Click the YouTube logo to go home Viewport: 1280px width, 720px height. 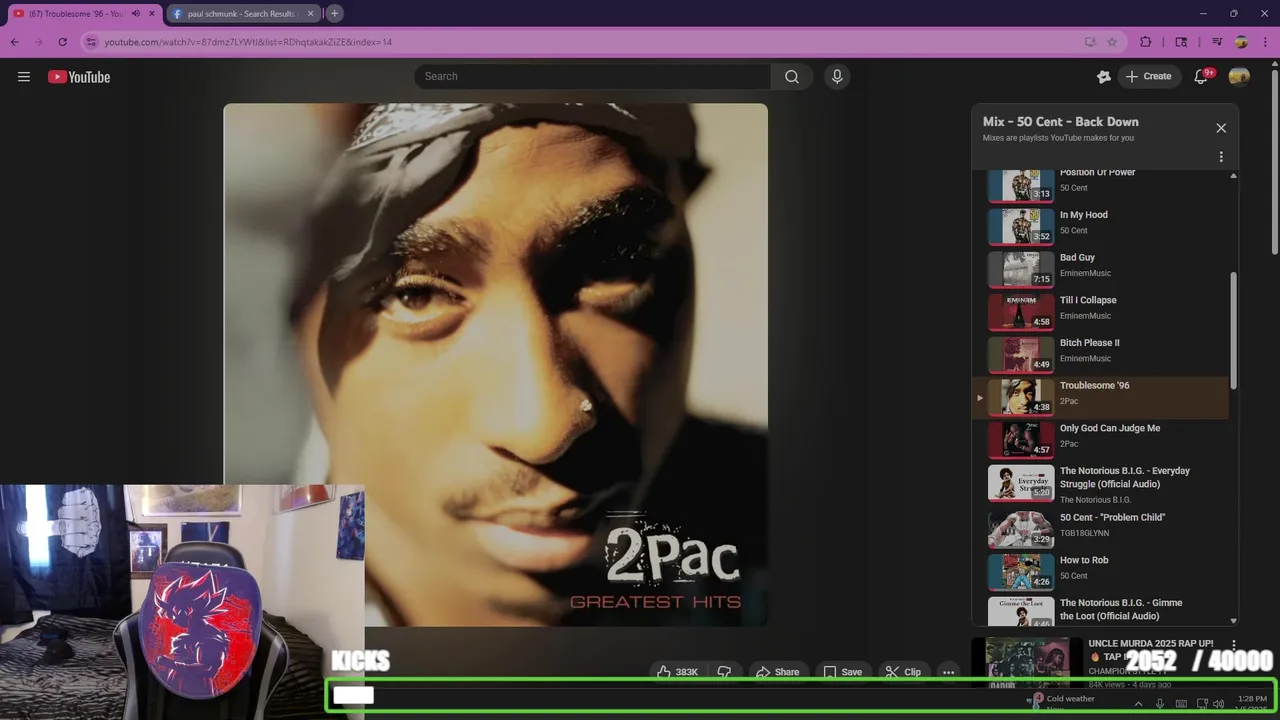(79, 77)
